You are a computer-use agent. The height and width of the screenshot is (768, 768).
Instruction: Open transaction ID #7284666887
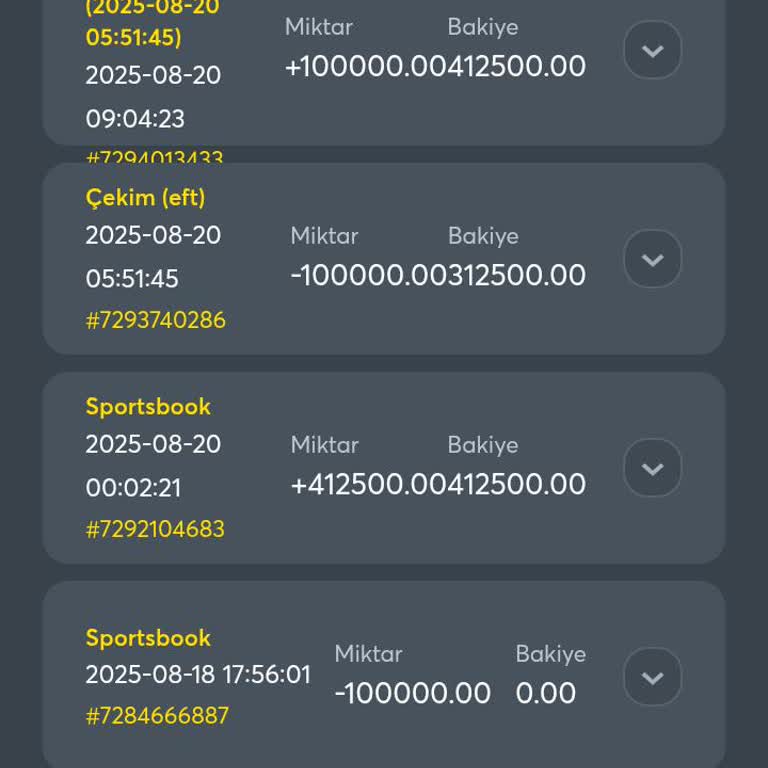click(157, 716)
